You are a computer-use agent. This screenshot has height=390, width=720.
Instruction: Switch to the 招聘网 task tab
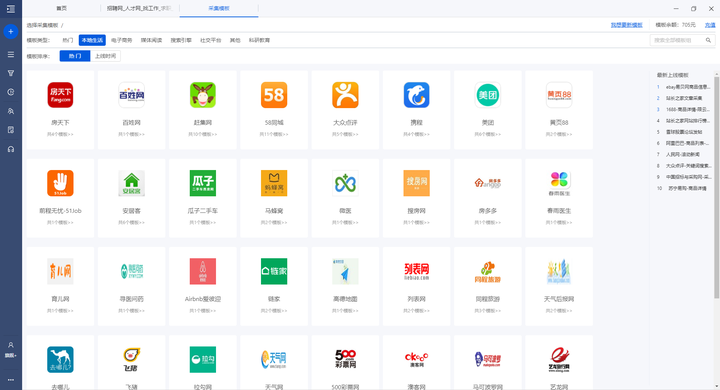140,8
